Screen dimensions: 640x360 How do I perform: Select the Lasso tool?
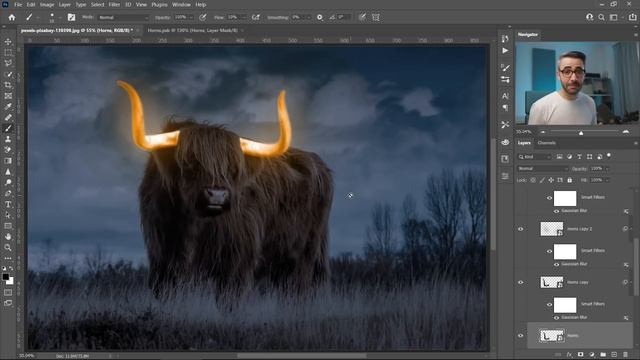(x=8, y=63)
